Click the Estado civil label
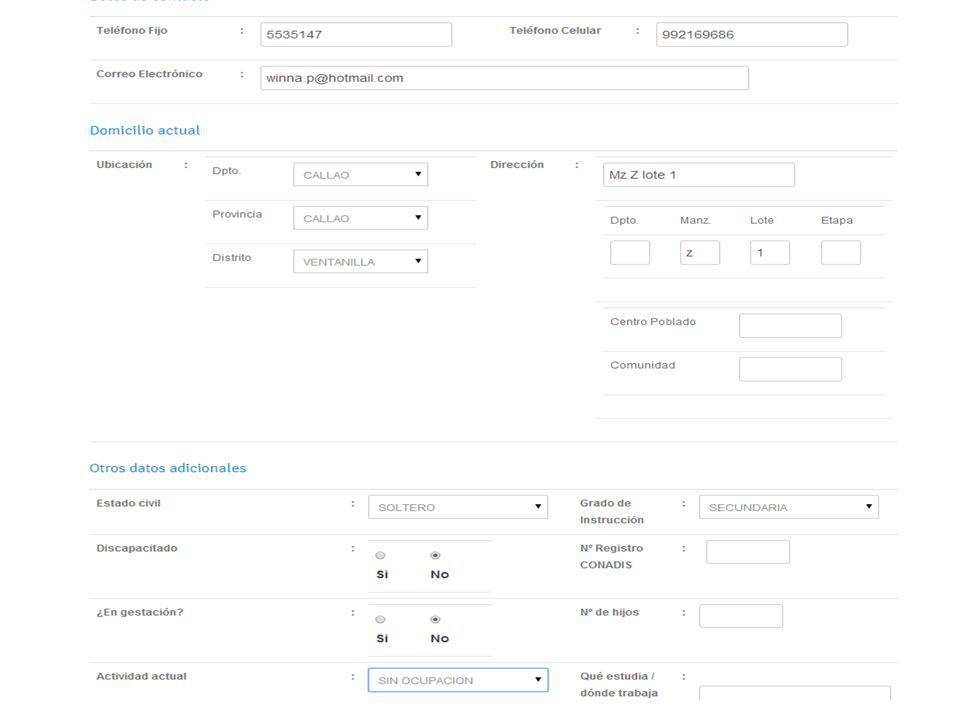The image size is (960, 720). pos(129,503)
